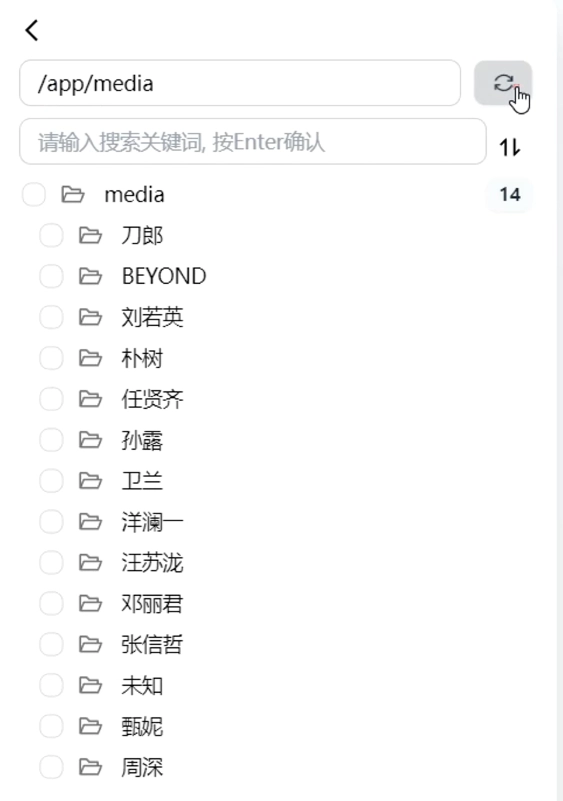
Task: Click the folder icon next to 刀郎
Action: [90, 235]
